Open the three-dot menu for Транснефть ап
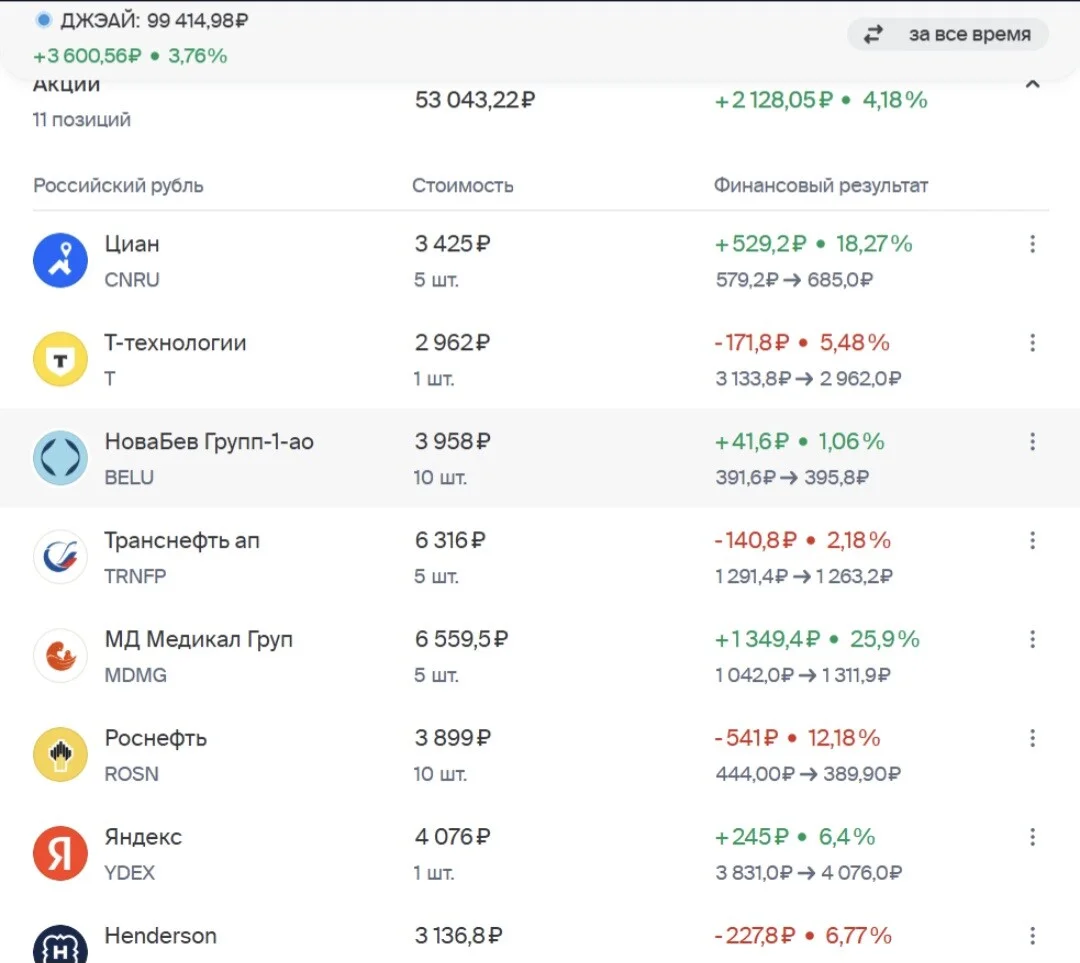This screenshot has width=1080, height=963. click(x=1032, y=541)
